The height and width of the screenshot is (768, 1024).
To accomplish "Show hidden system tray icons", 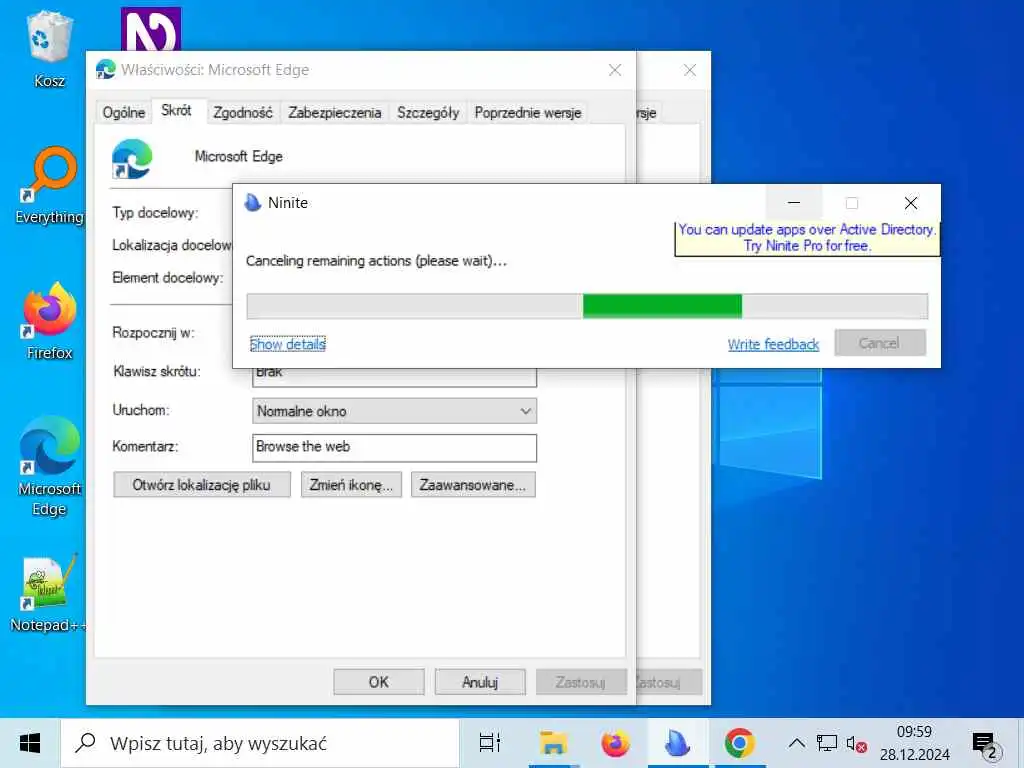I will coord(796,743).
